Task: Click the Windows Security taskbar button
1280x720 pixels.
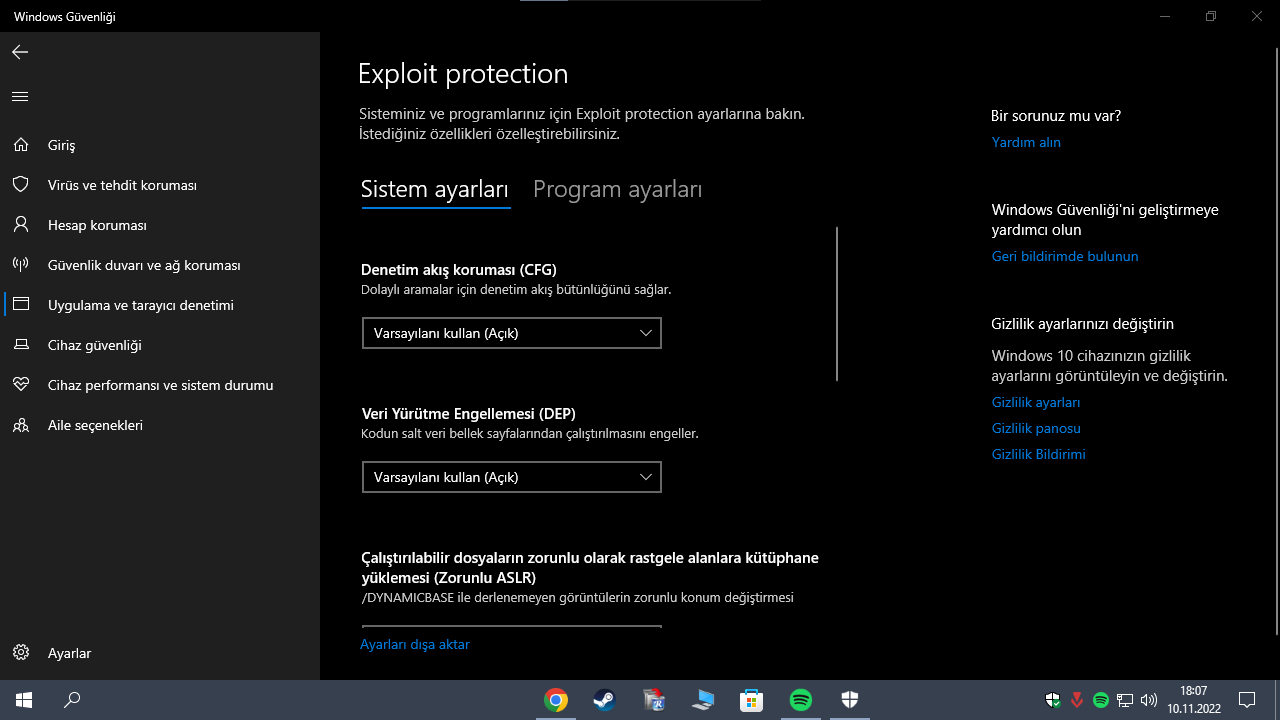Action: pos(850,700)
